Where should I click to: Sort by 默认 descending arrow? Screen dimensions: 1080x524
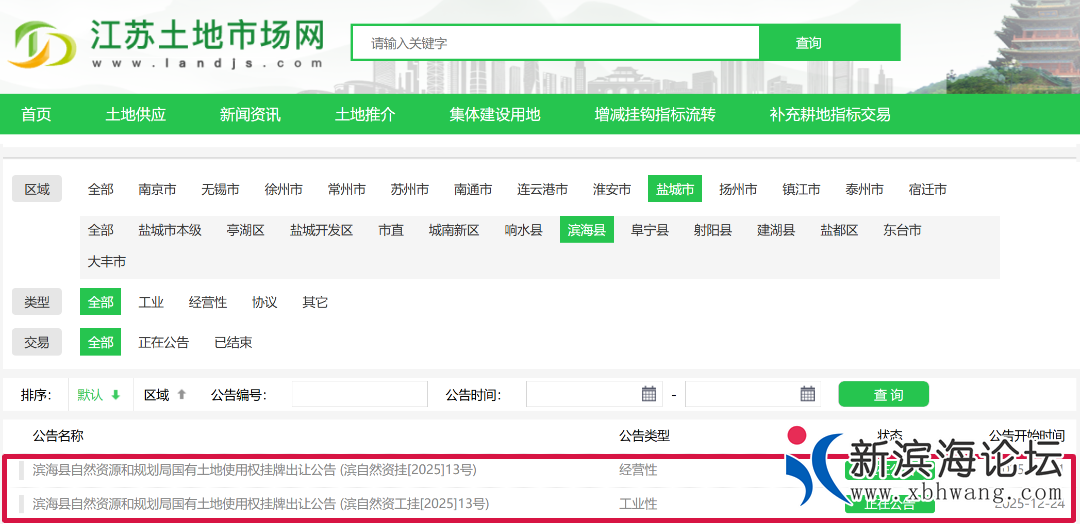[115, 395]
